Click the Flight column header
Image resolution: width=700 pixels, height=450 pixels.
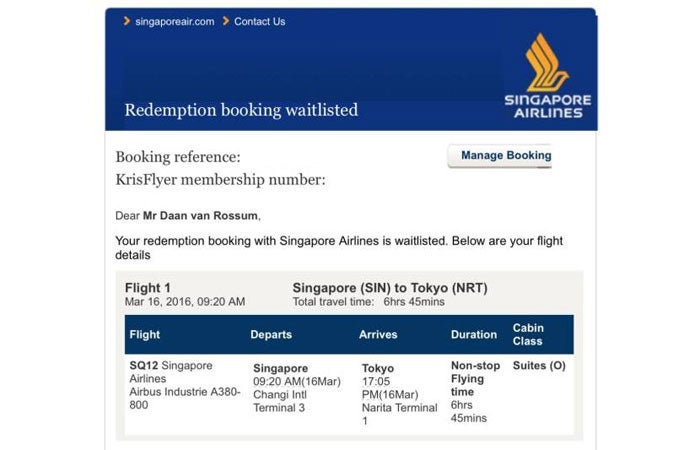point(145,335)
